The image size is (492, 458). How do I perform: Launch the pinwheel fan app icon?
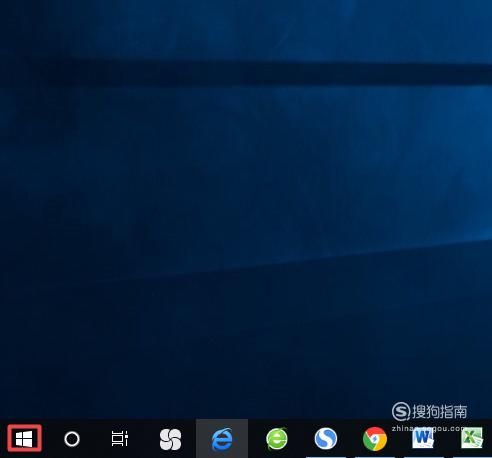pos(170,439)
